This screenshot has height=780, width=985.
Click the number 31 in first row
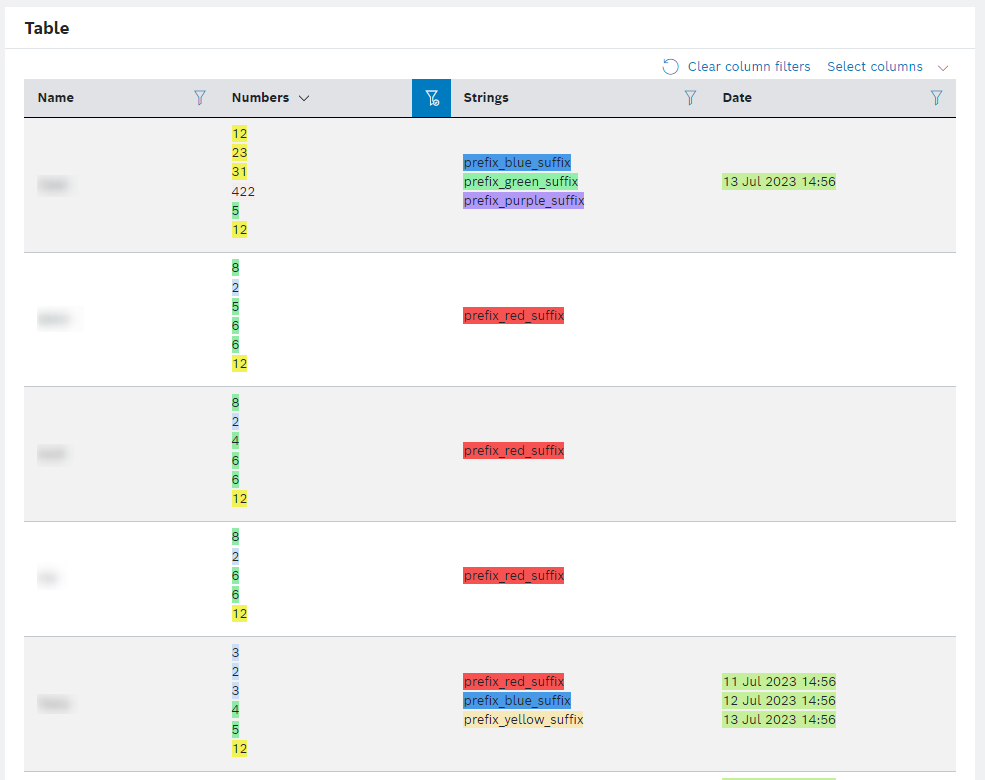[239, 172]
